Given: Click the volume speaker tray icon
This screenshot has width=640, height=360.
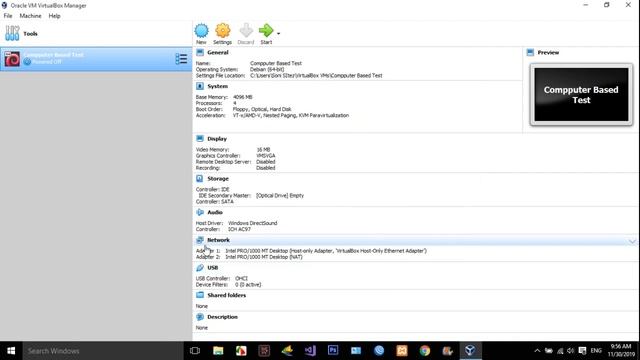Looking at the screenshot, I should (571, 351).
